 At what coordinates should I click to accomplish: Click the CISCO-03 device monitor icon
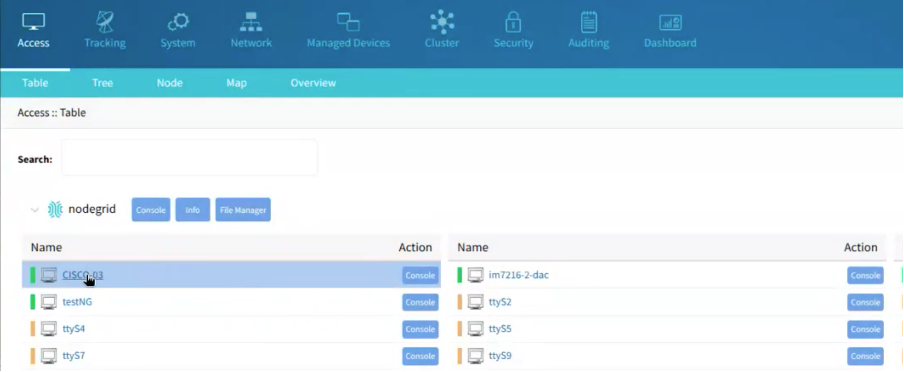[49, 275]
